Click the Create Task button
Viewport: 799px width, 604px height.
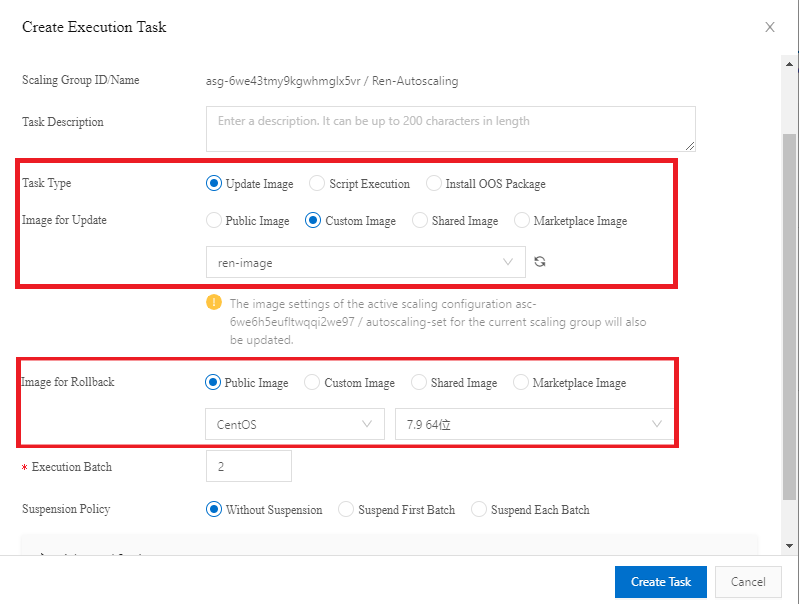[660, 582]
